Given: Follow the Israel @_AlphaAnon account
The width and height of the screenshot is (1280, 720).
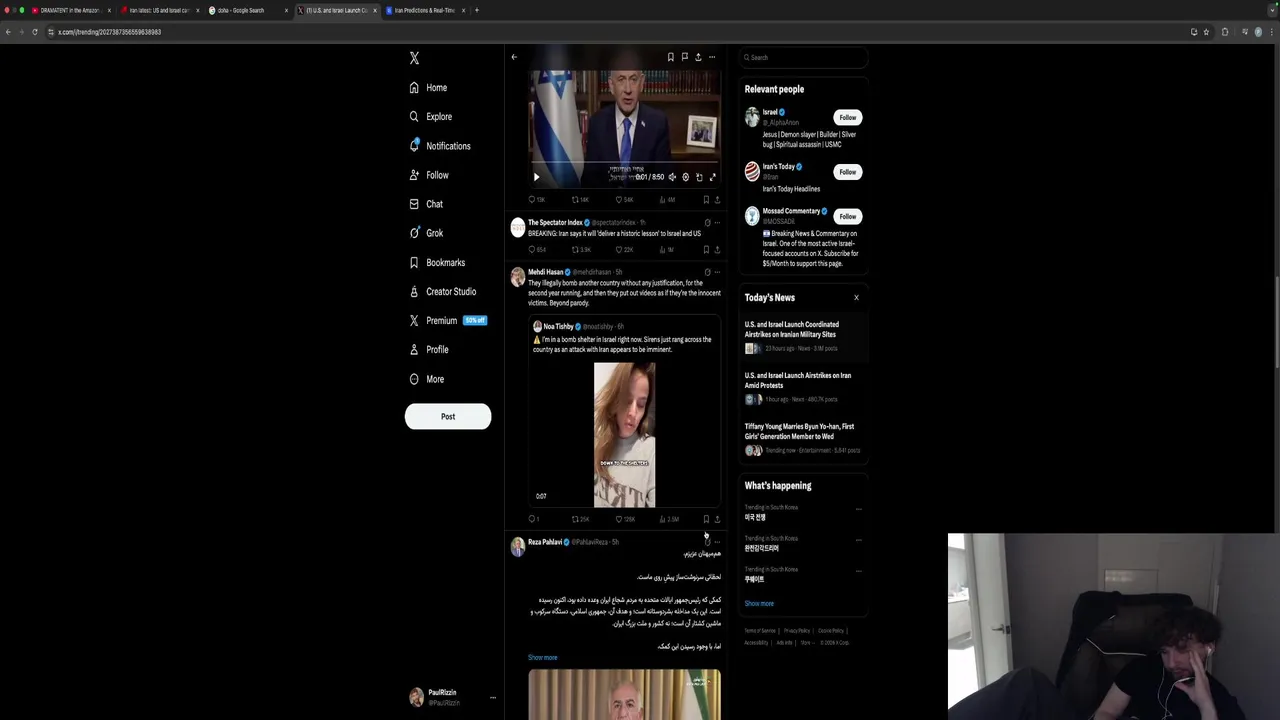Looking at the screenshot, I should pyautogui.click(x=847, y=117).
